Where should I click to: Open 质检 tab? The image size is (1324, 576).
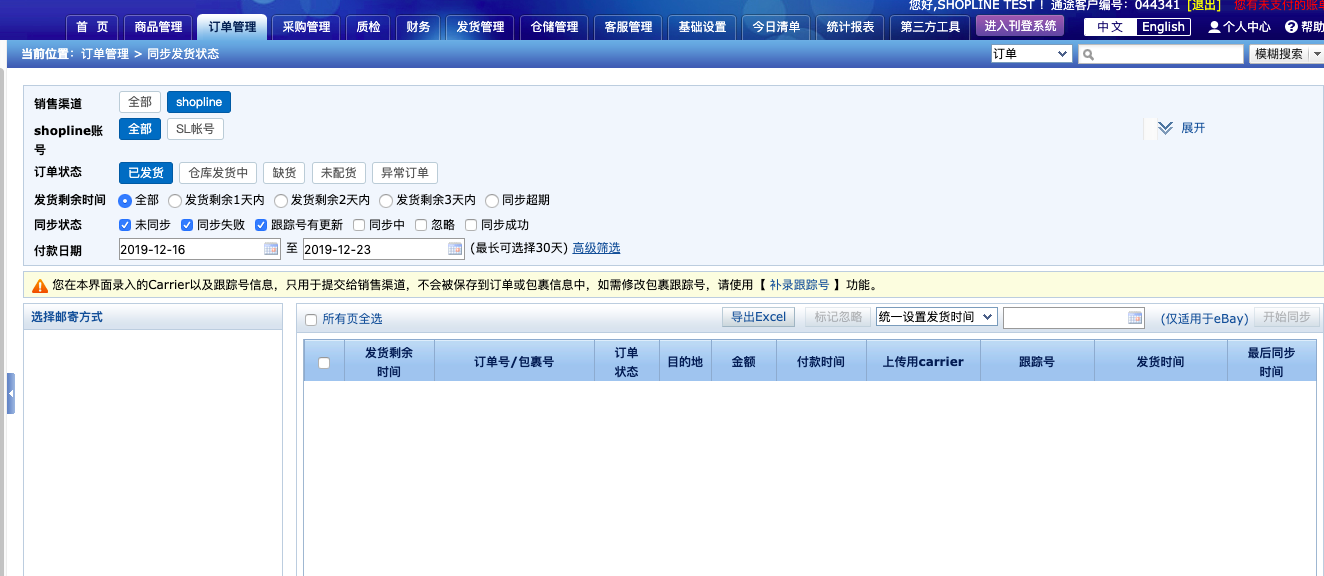(x=368, y=27)
